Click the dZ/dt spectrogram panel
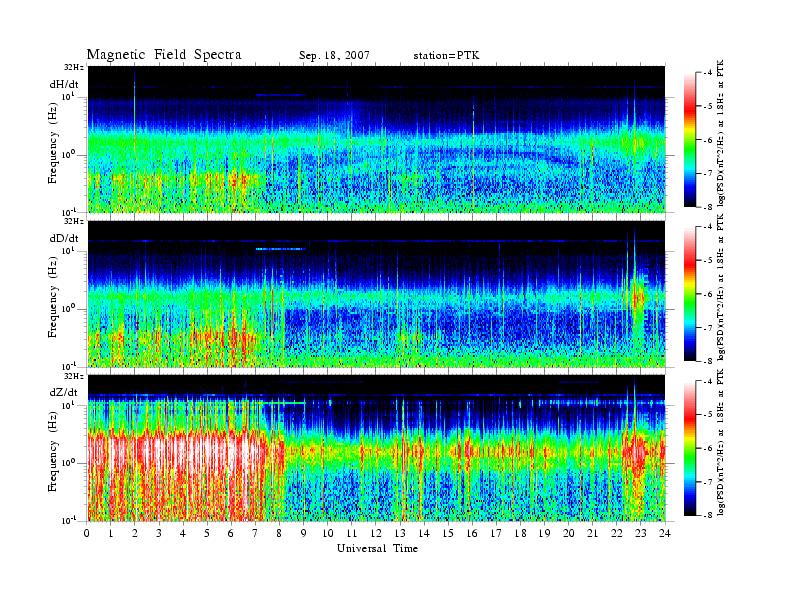 coord(377,448)
